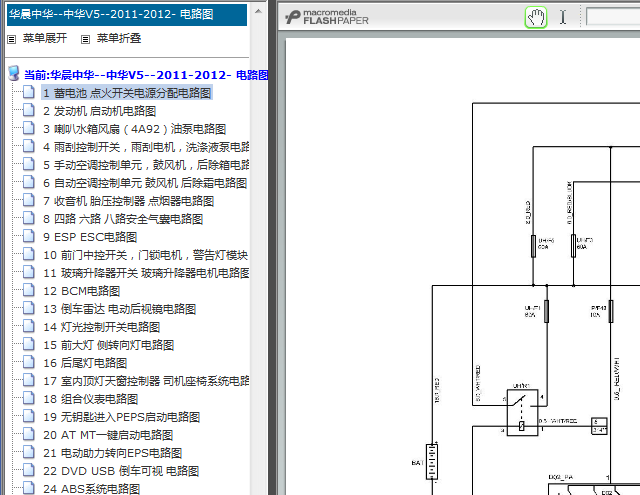
Task: Open 21 电动助力转向EPS电路图
Action: pyautogui.click(x=113, y=453)
